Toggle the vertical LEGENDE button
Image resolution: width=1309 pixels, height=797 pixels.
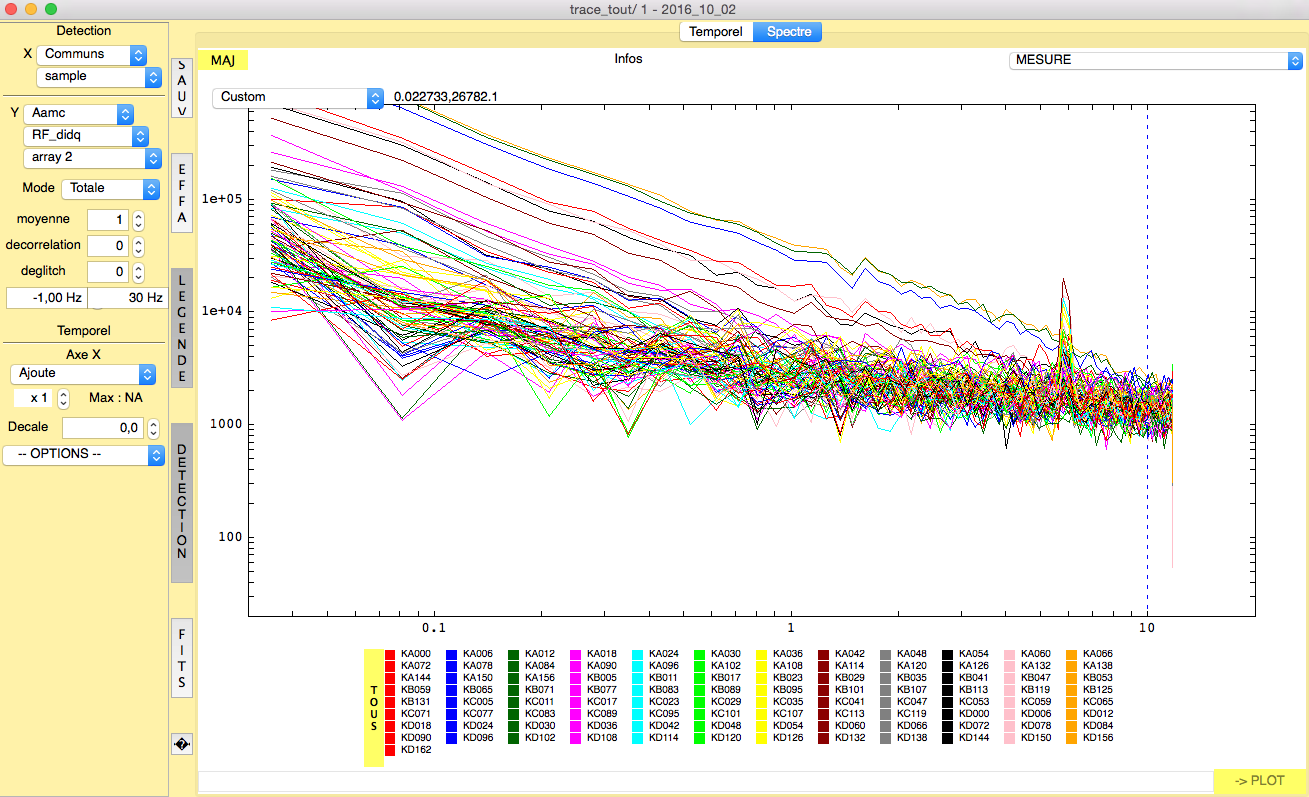click(x=182, y=327)
